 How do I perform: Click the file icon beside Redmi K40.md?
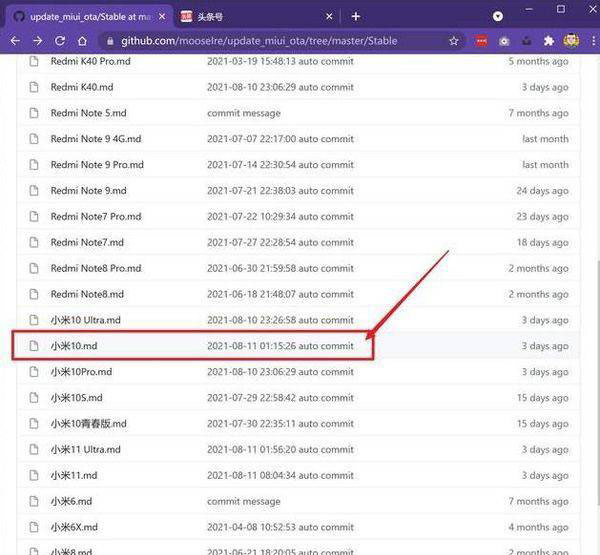tap(33, 87)
